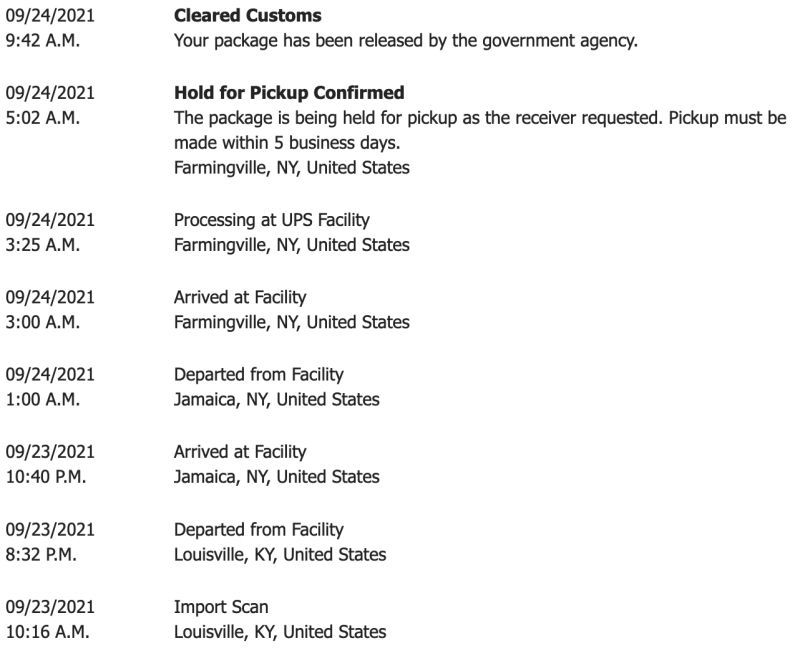Click the 09/23/2021 date beside Import Scan
Screen dimensions: 800x666
[x=50, y=607]
